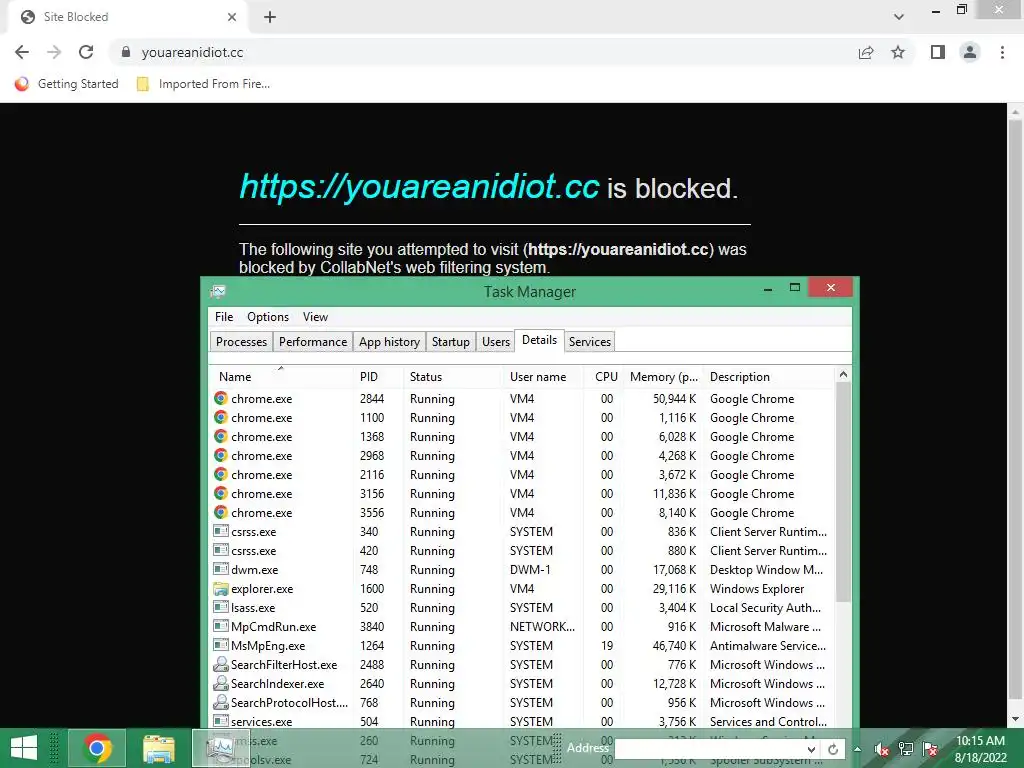Open Task Manager View menu
The image size is (1024, 768).
pos(315,317)
